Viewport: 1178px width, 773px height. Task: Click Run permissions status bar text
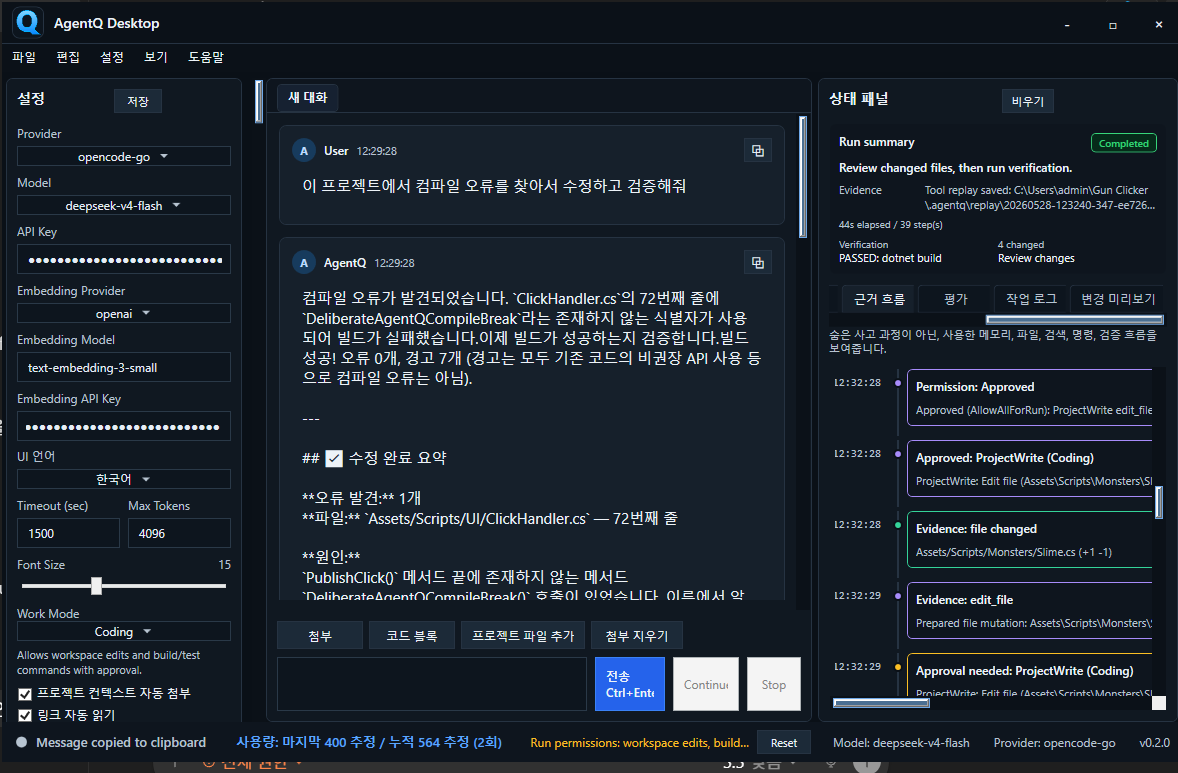click(x=639, y=742)
